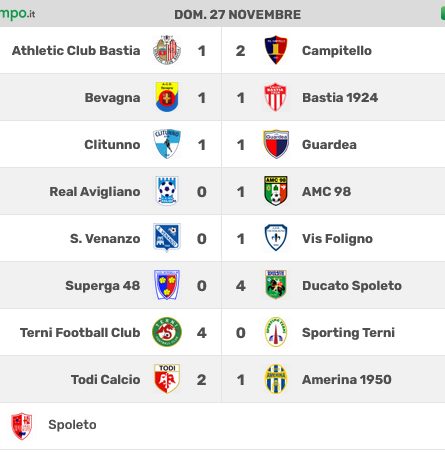Open the Vis Foligno crest

click(x=276, y=238)
